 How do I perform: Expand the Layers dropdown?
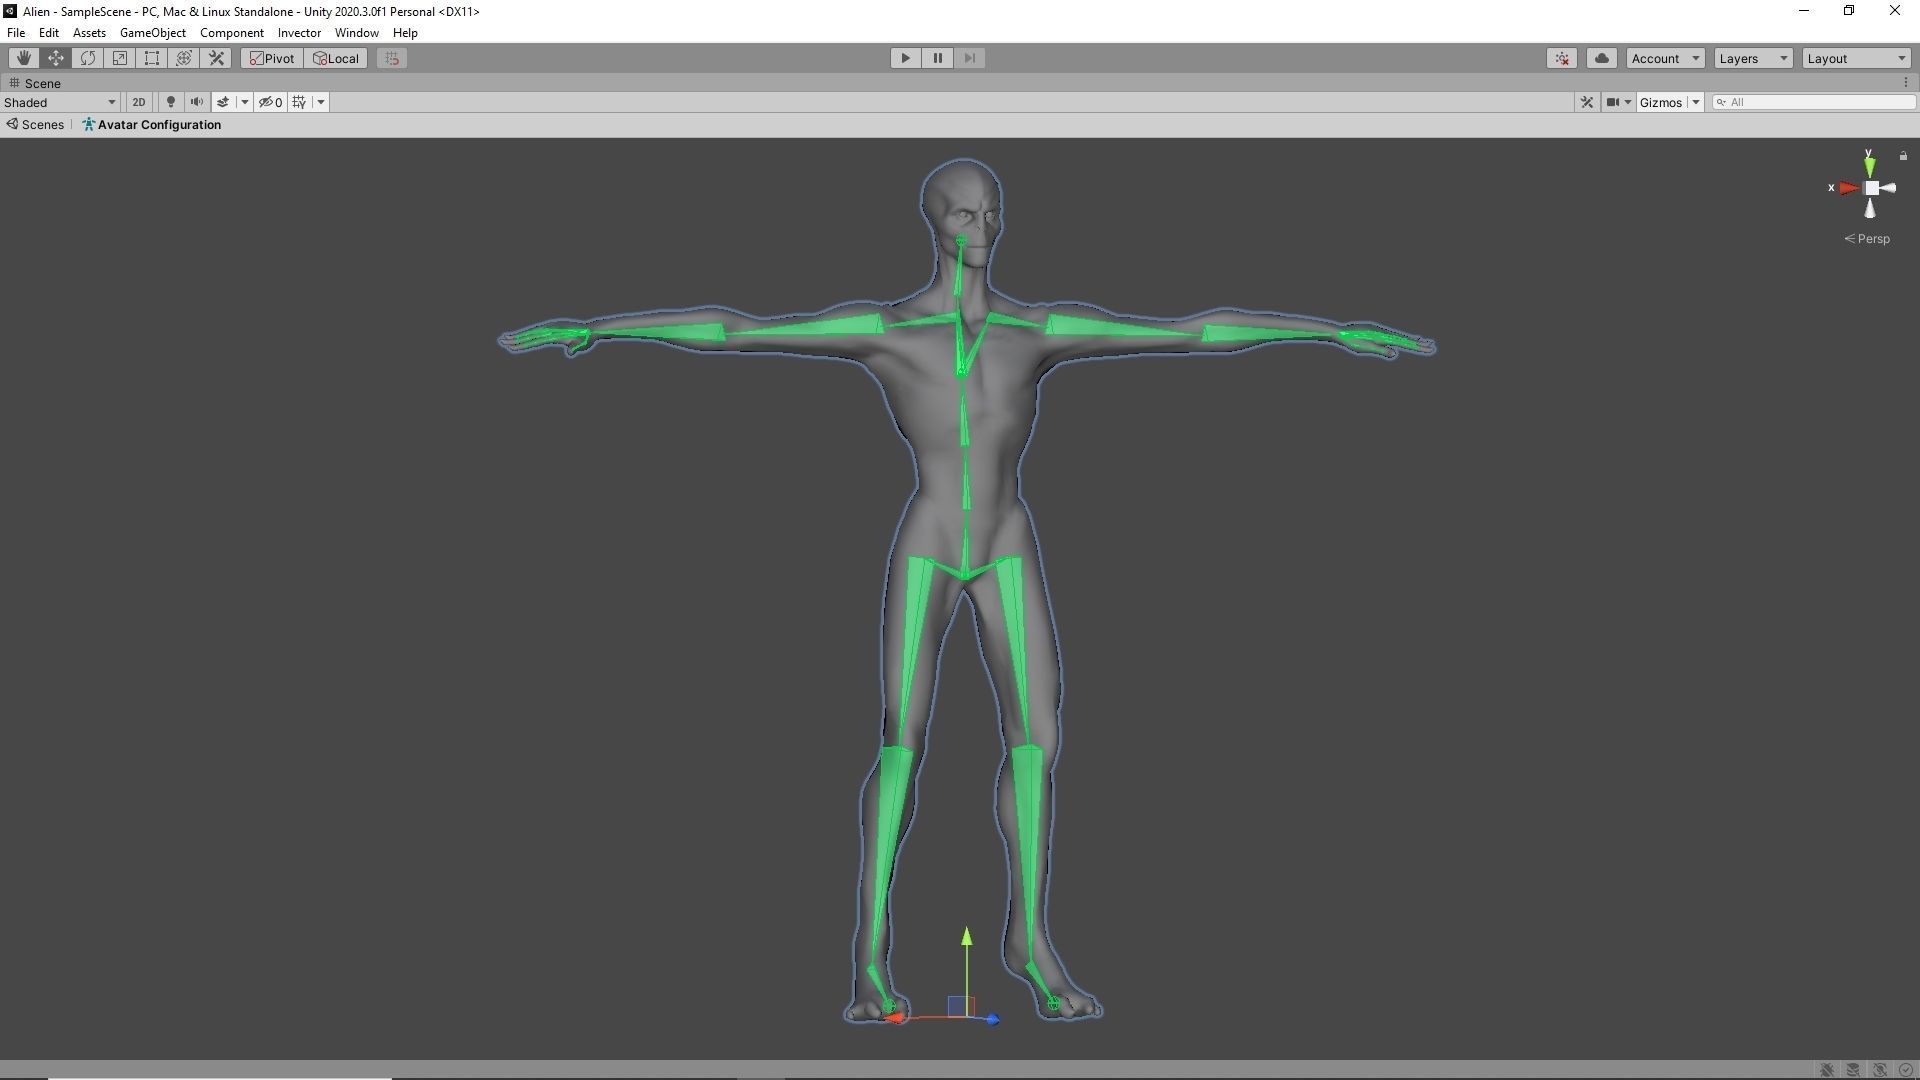pyautogui.click(x=1752, y=58)
